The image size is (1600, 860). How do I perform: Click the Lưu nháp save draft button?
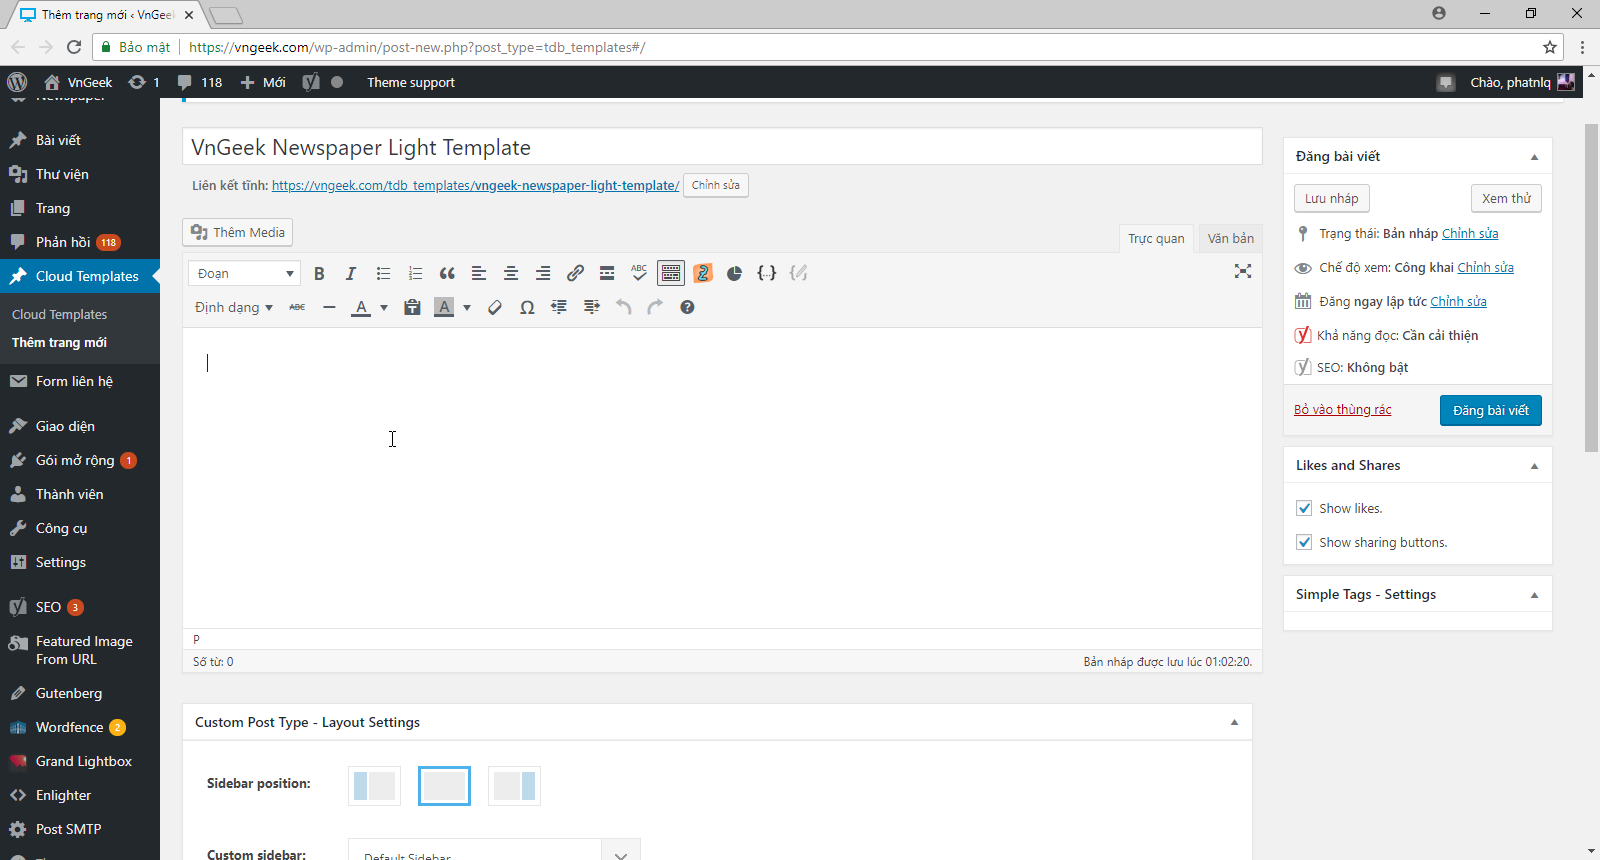point(1331,198)
